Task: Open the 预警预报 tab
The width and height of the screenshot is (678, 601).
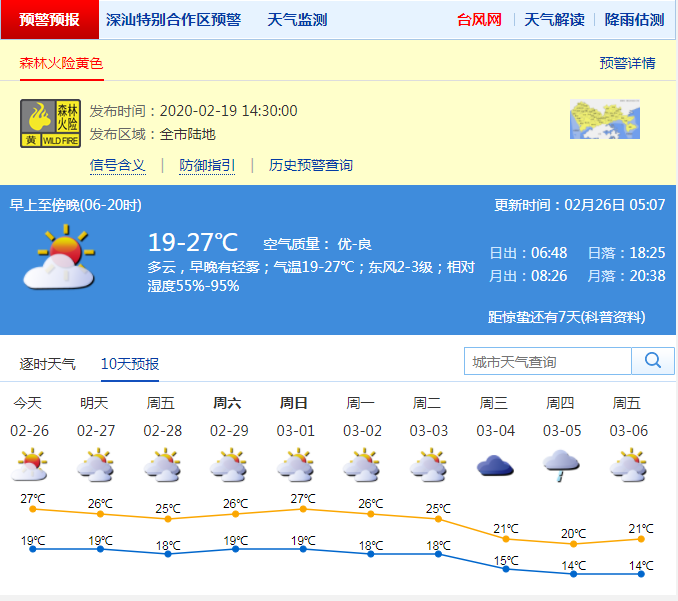Action: [x=50, y=20]
